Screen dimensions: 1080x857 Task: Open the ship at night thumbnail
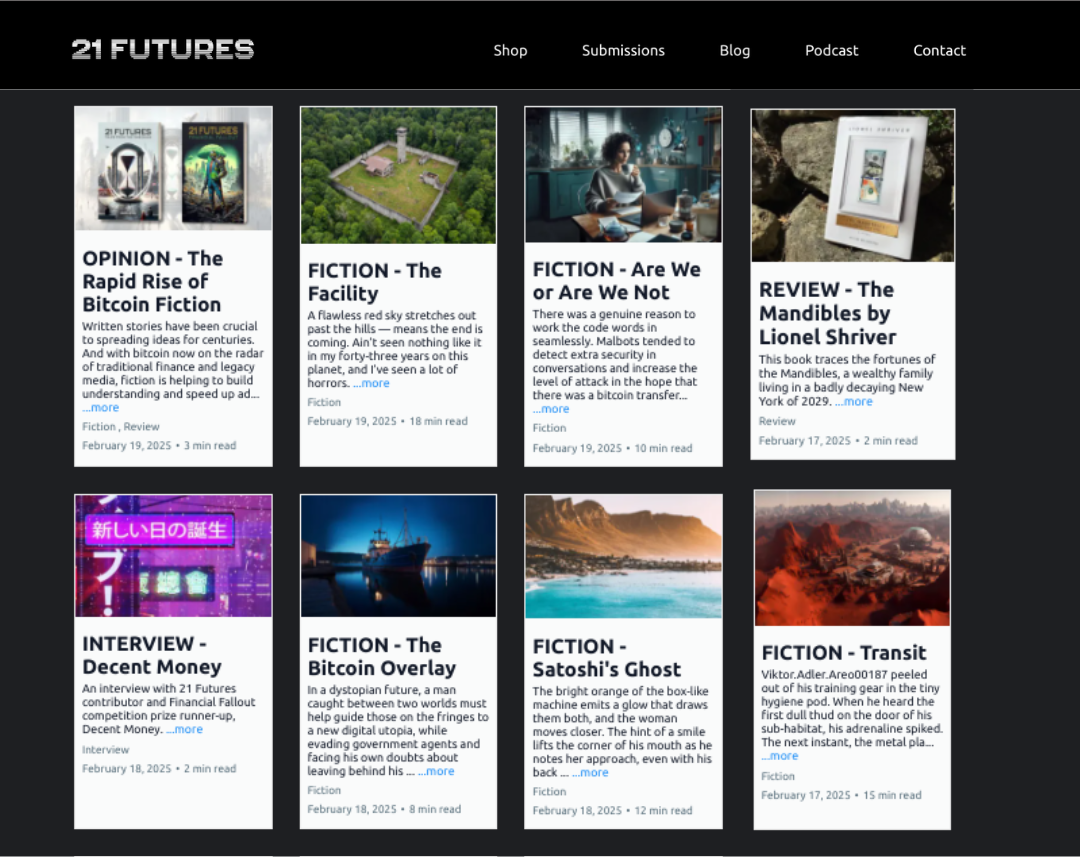click(398, 555)
